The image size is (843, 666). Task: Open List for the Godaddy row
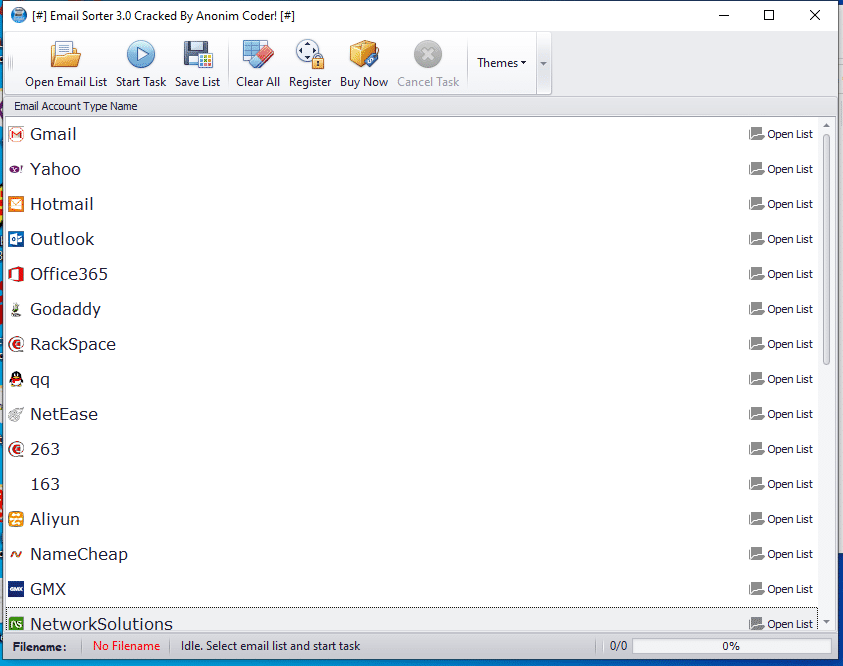[x=781, y=309]
